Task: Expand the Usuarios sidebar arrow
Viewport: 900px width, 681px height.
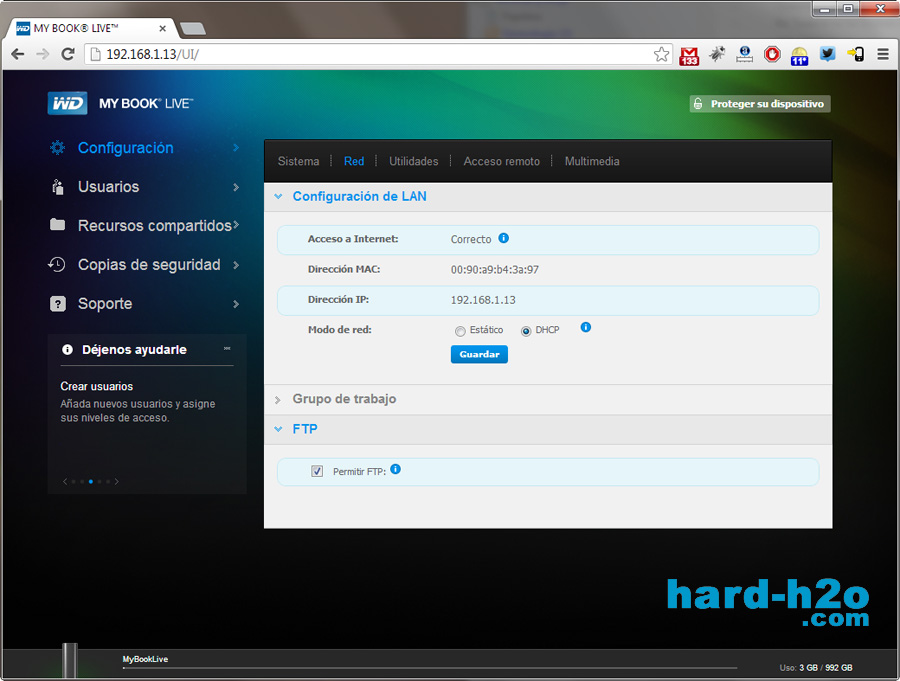Action: [x=236, y=187]
